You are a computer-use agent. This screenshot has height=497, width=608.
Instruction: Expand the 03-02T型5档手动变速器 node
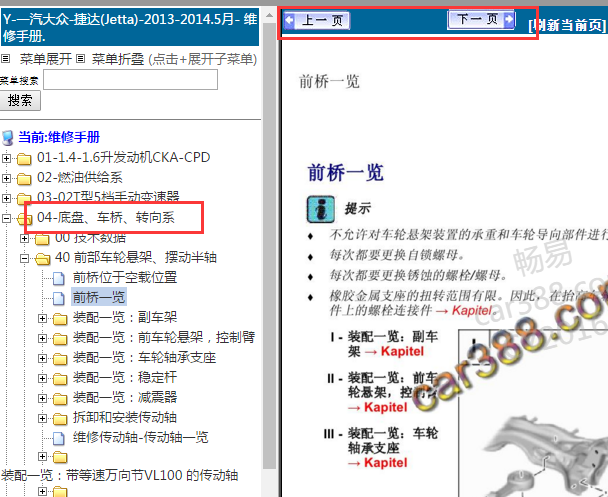tap(6, 198)
